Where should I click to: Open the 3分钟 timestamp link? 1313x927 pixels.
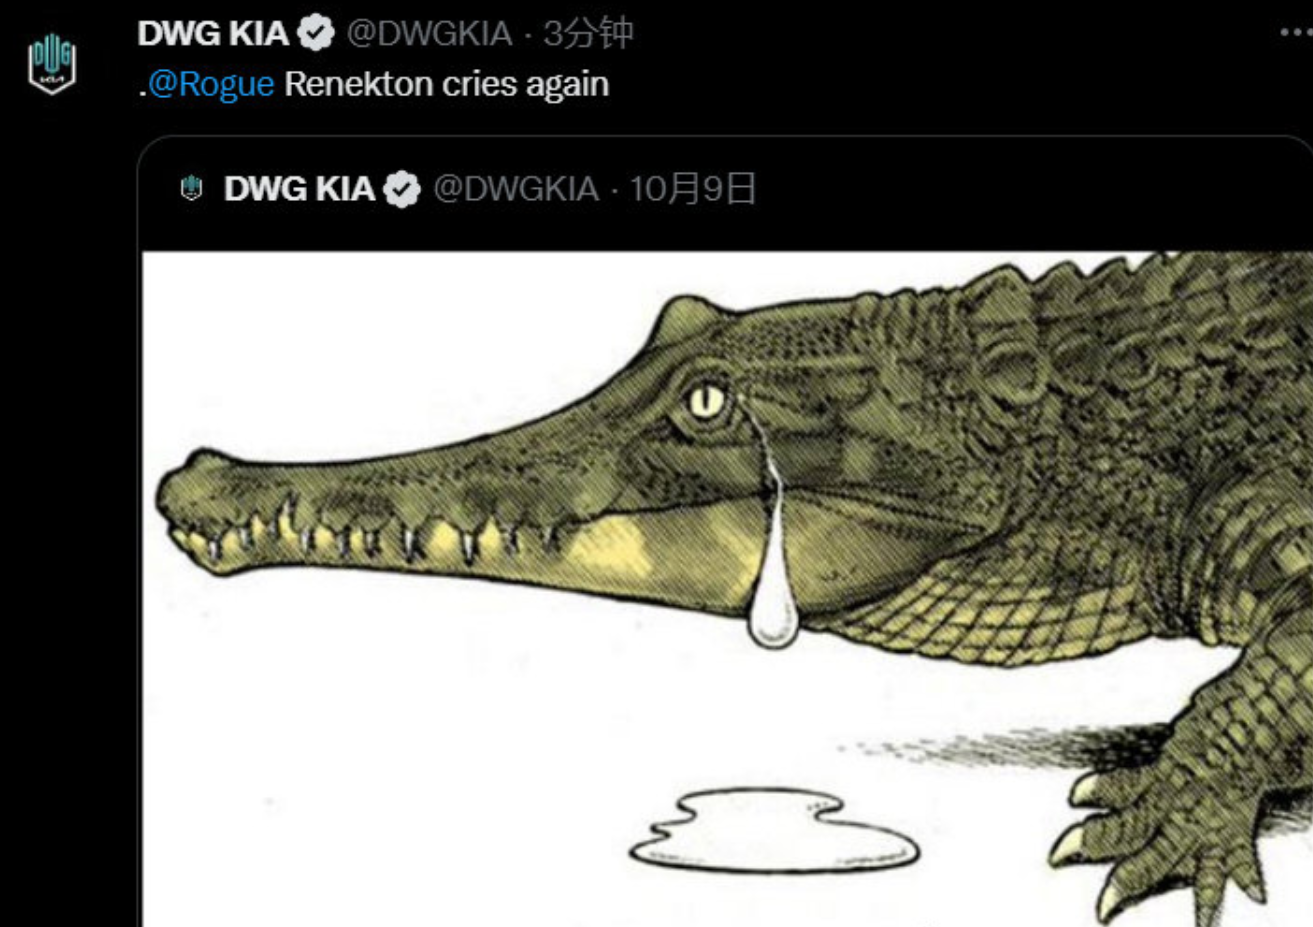pos(588,33)
